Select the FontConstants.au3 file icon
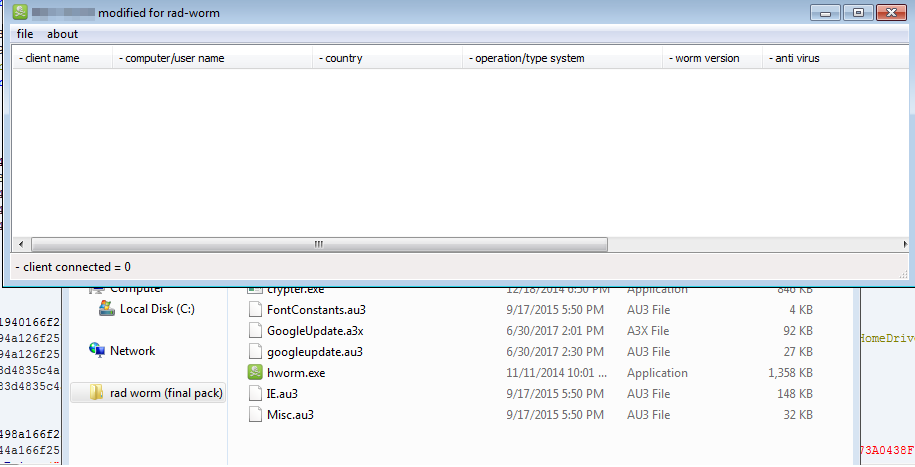This screenshot has width=915, height=467. [254, 310]
